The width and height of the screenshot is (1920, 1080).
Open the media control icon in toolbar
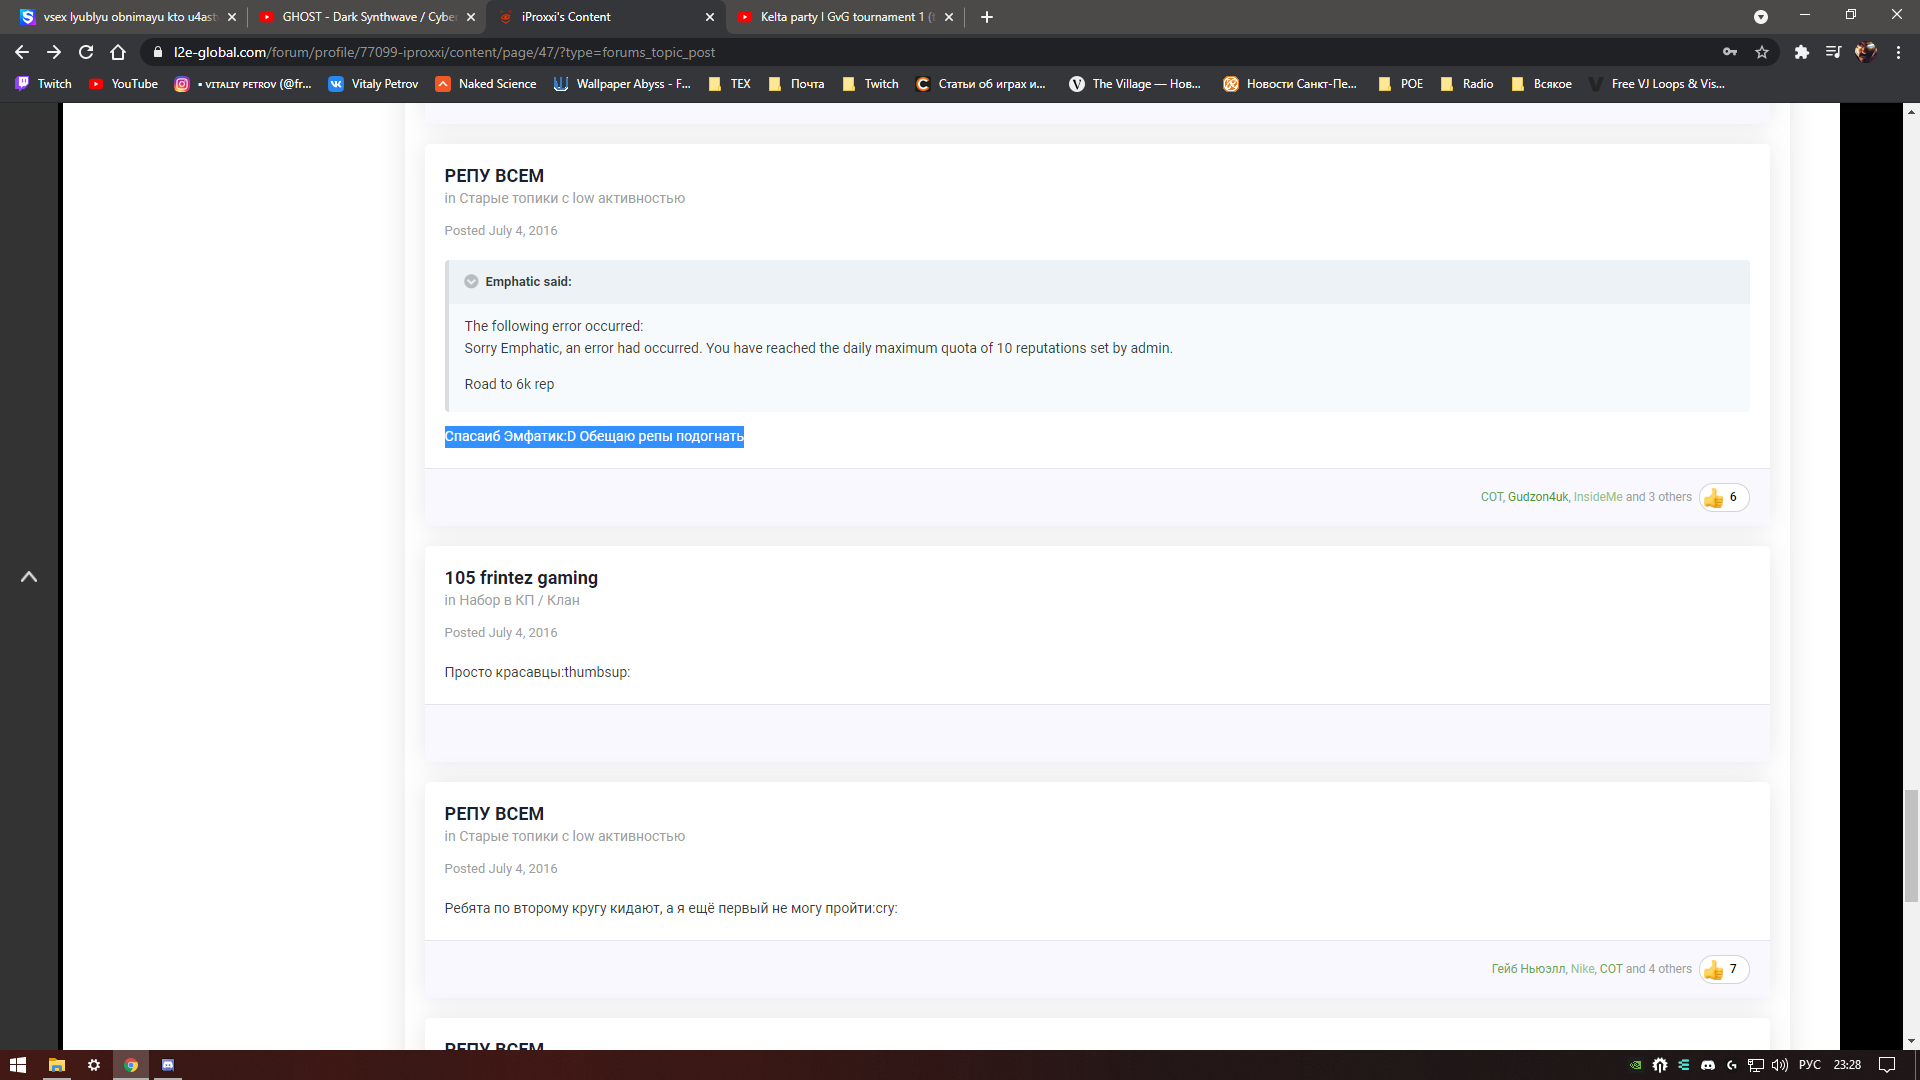coord(1833,52)
